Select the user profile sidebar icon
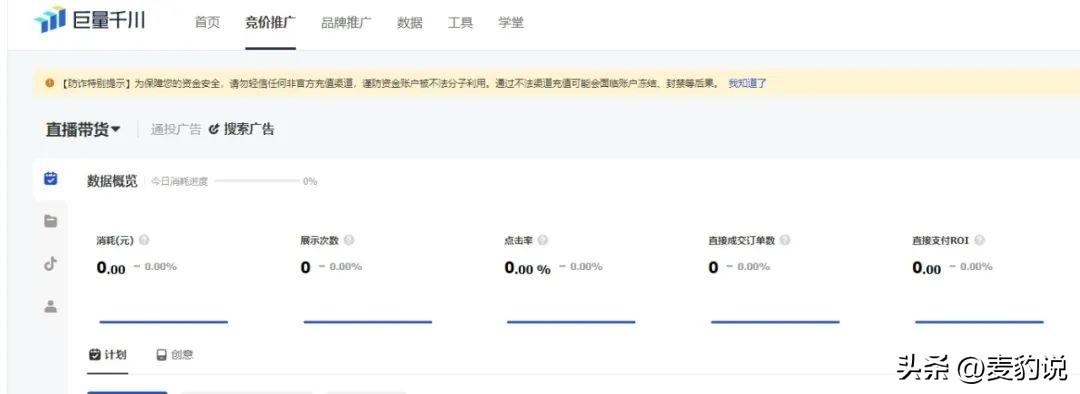Image resolution: width=1080 pixels, height=394 pixels. point(50,307)
